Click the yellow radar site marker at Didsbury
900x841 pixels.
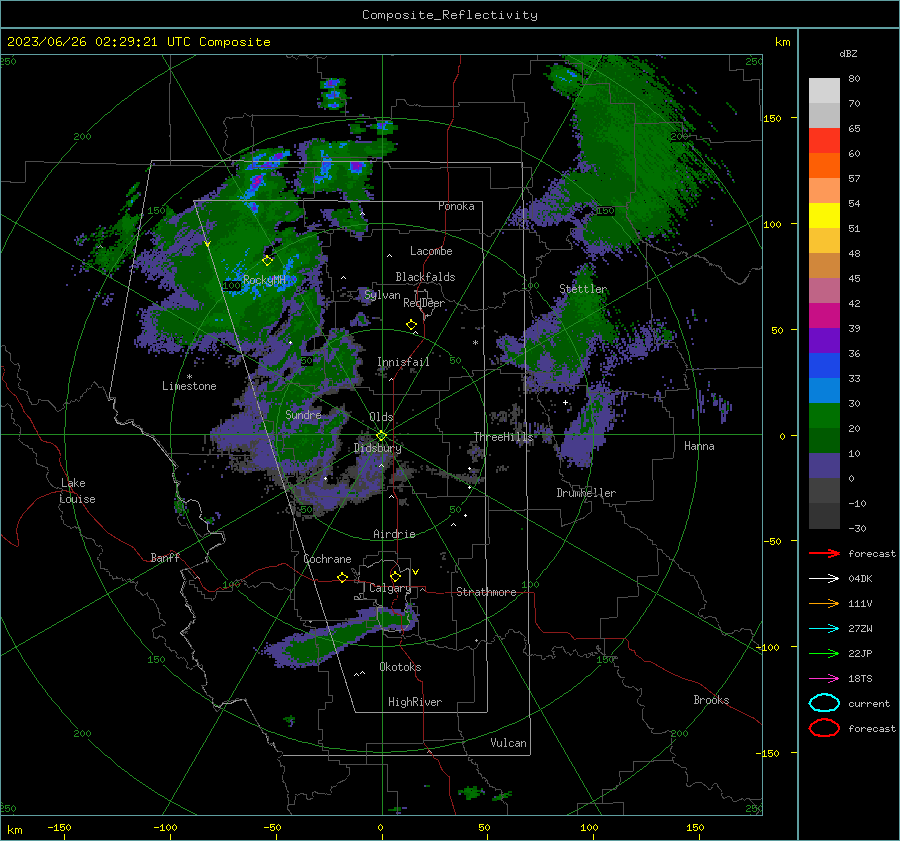[382, 436]
